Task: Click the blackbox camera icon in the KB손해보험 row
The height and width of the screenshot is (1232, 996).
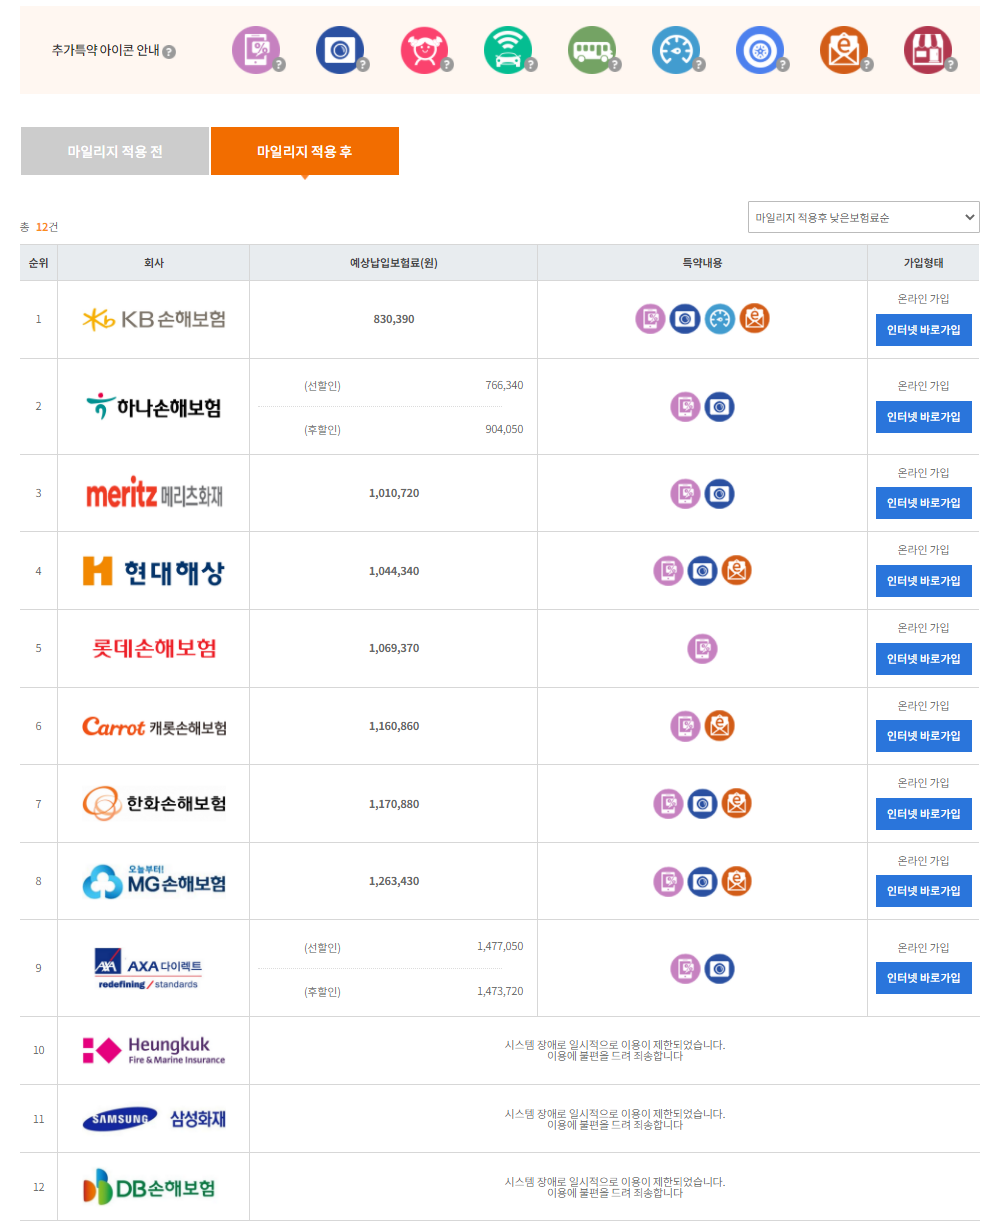Action: [685, 319]
